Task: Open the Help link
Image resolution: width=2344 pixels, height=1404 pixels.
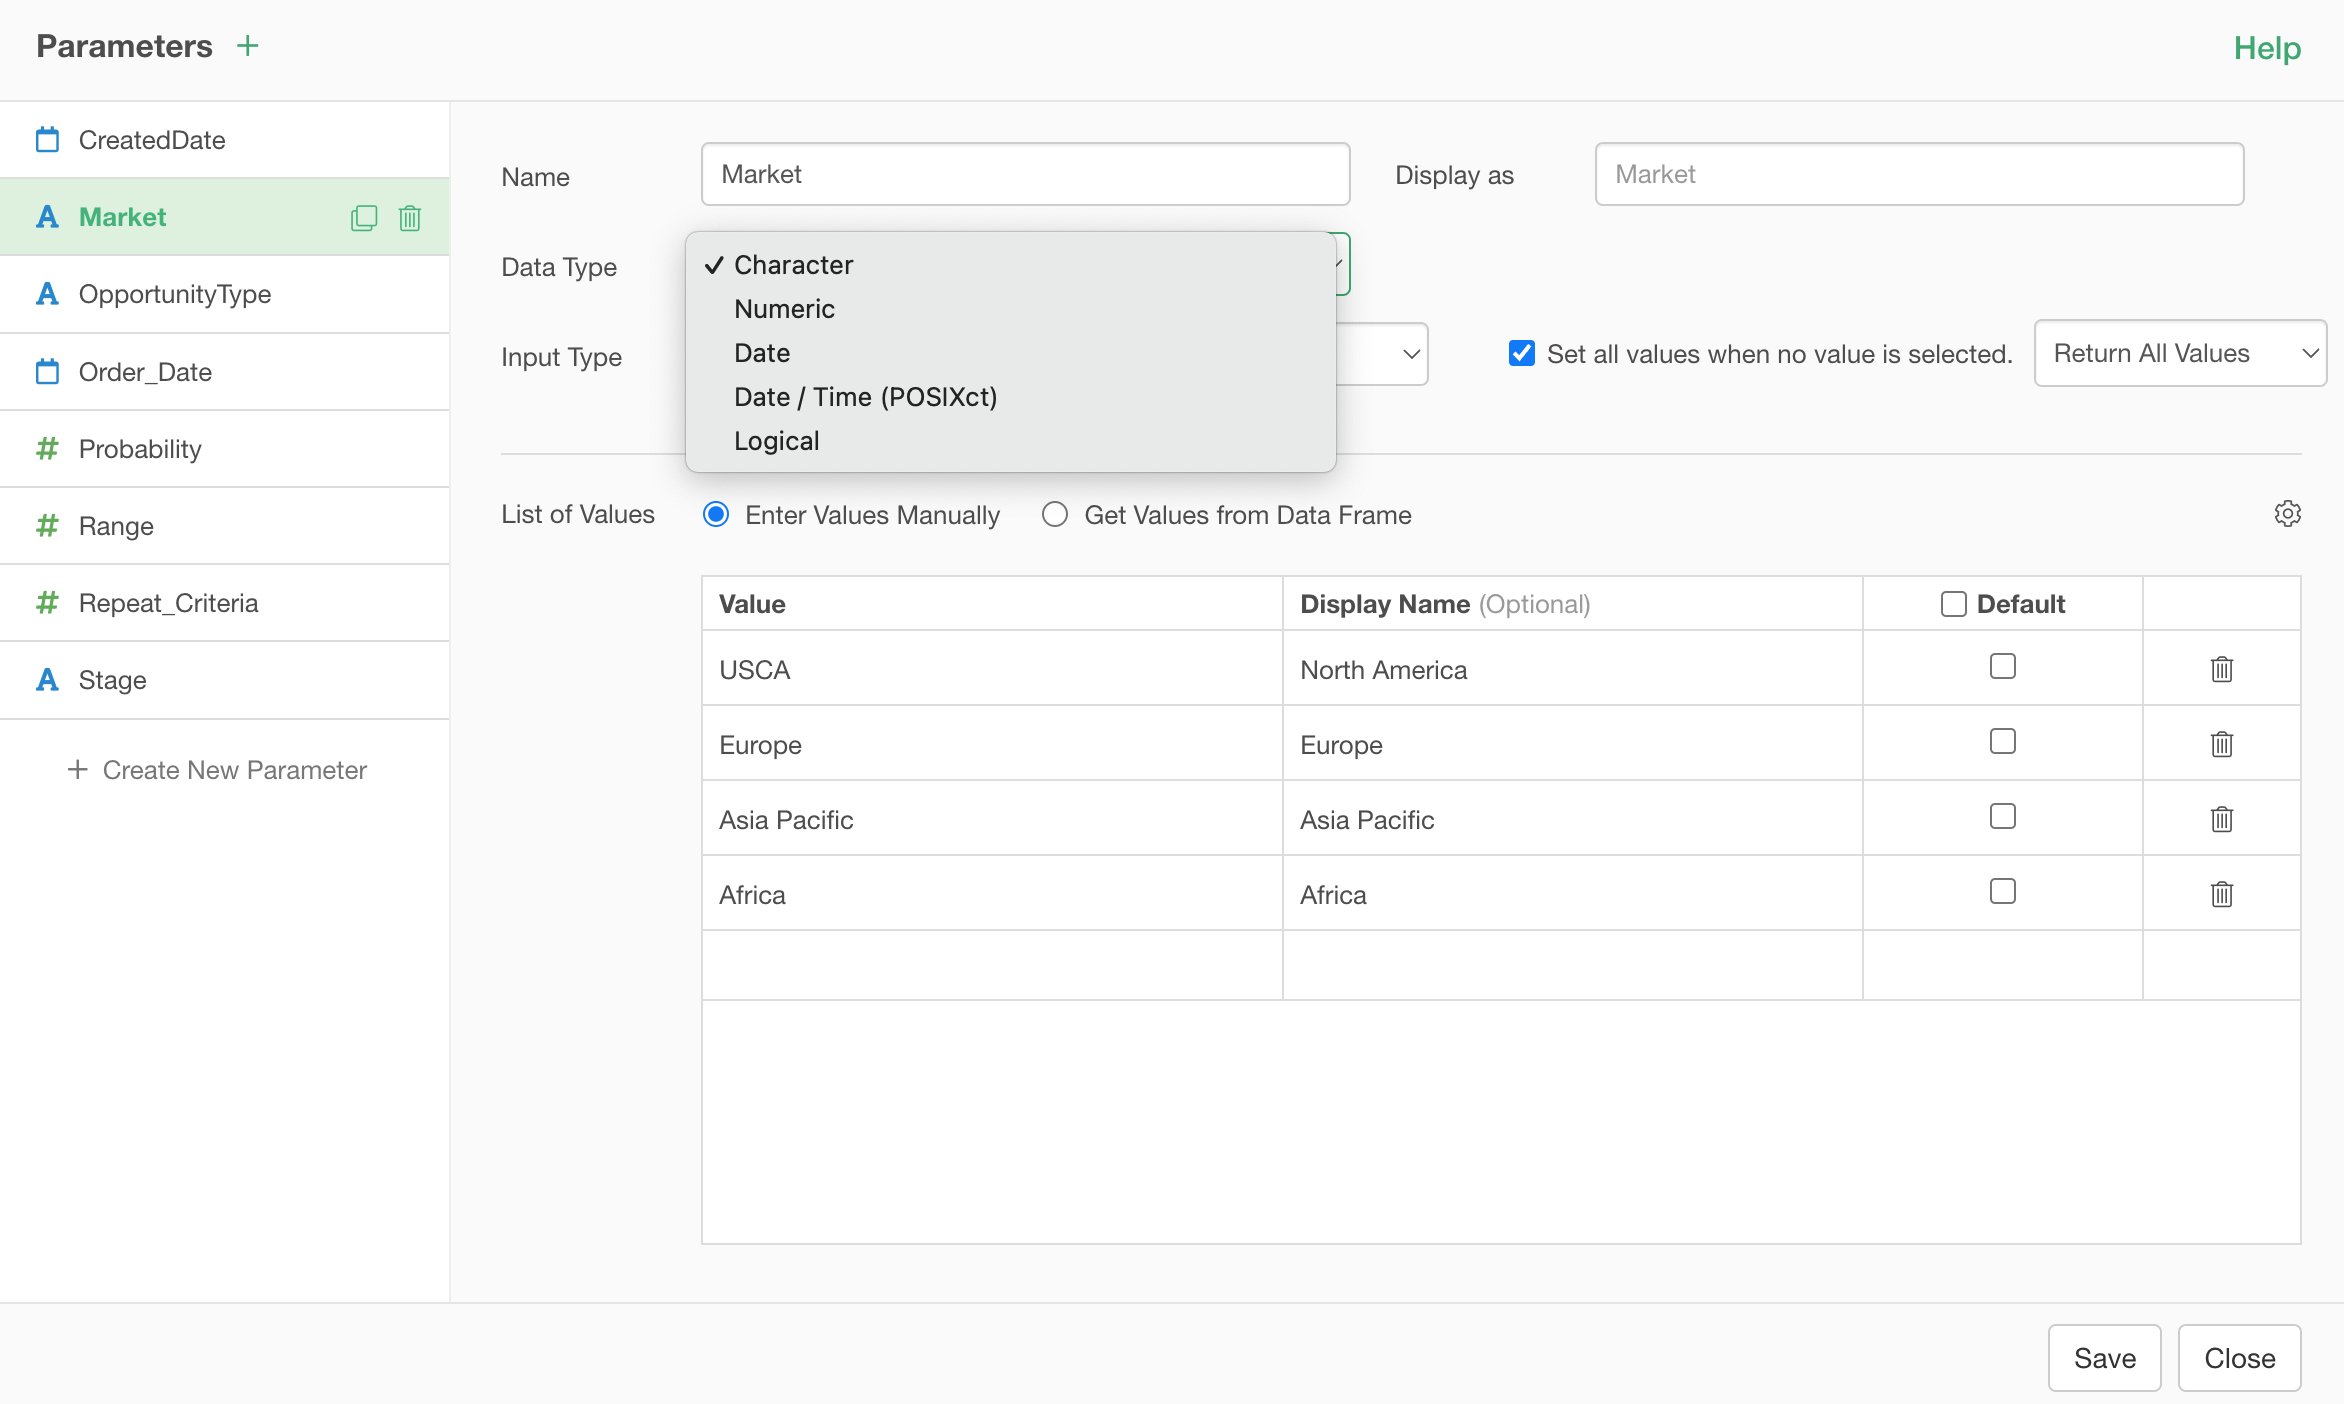Action: tap(2267, 48)
